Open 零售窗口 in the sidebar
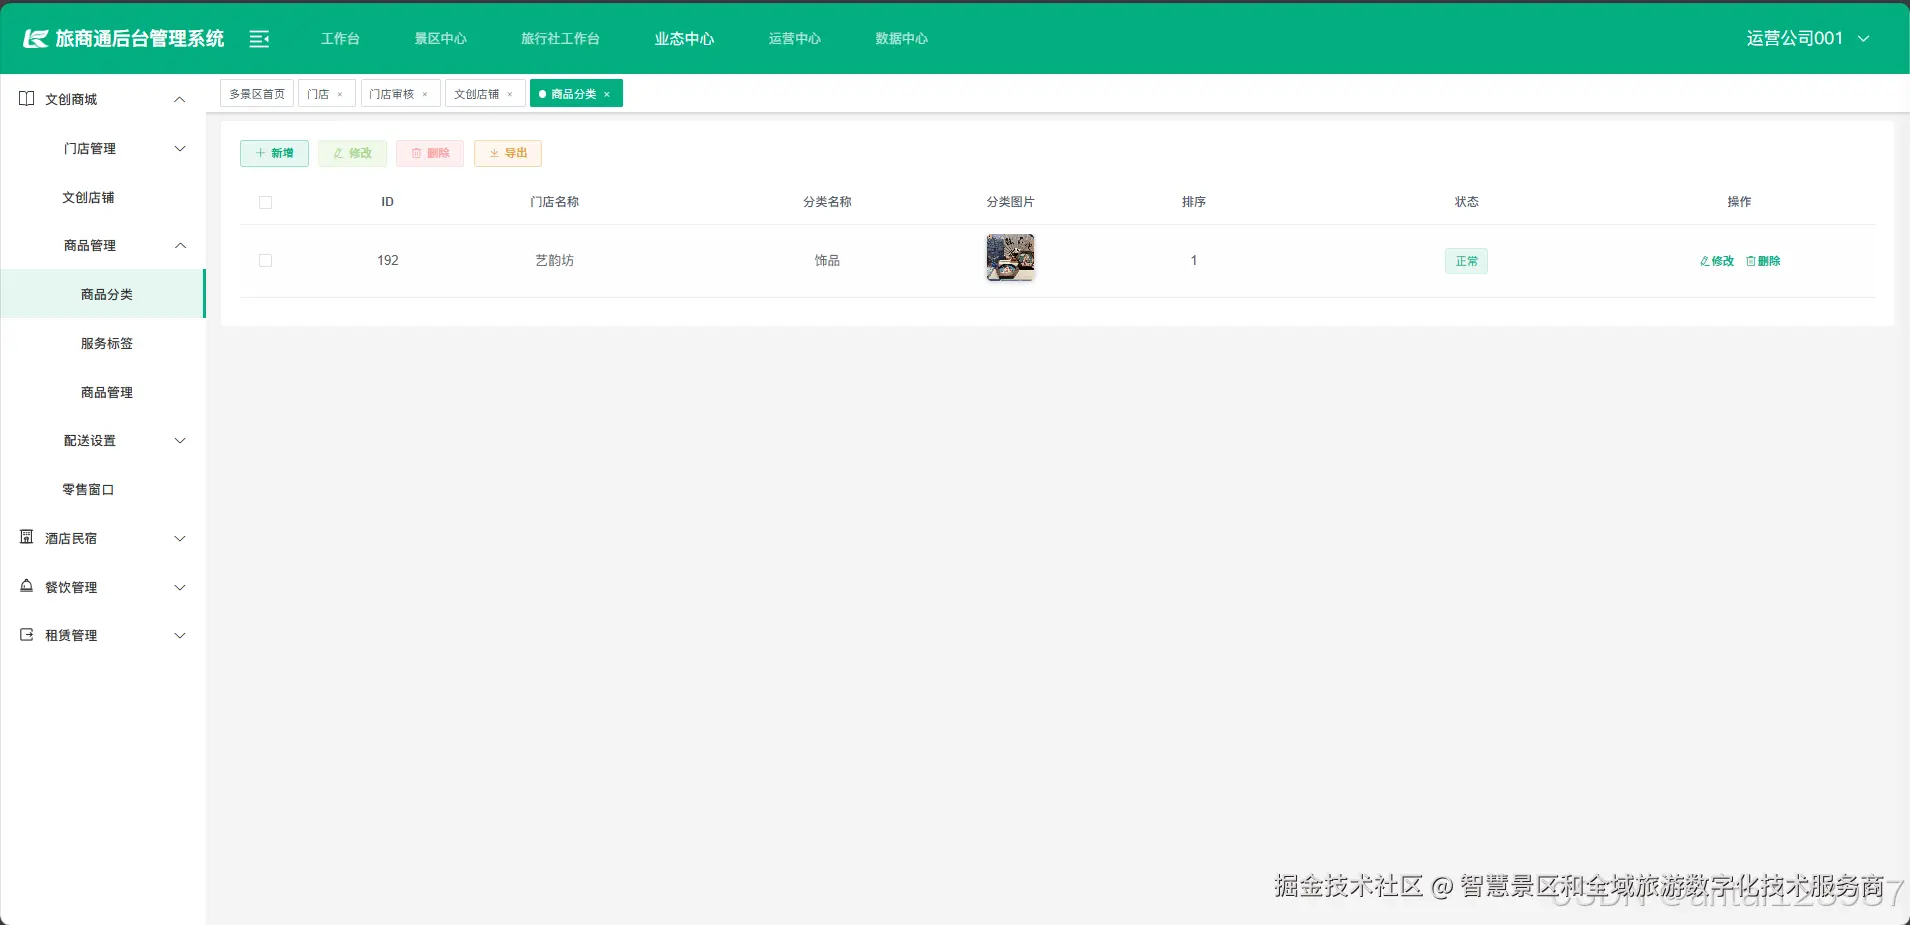This screenshot has height=925, width=1910. pyautogui.click(x=88, y=489)
